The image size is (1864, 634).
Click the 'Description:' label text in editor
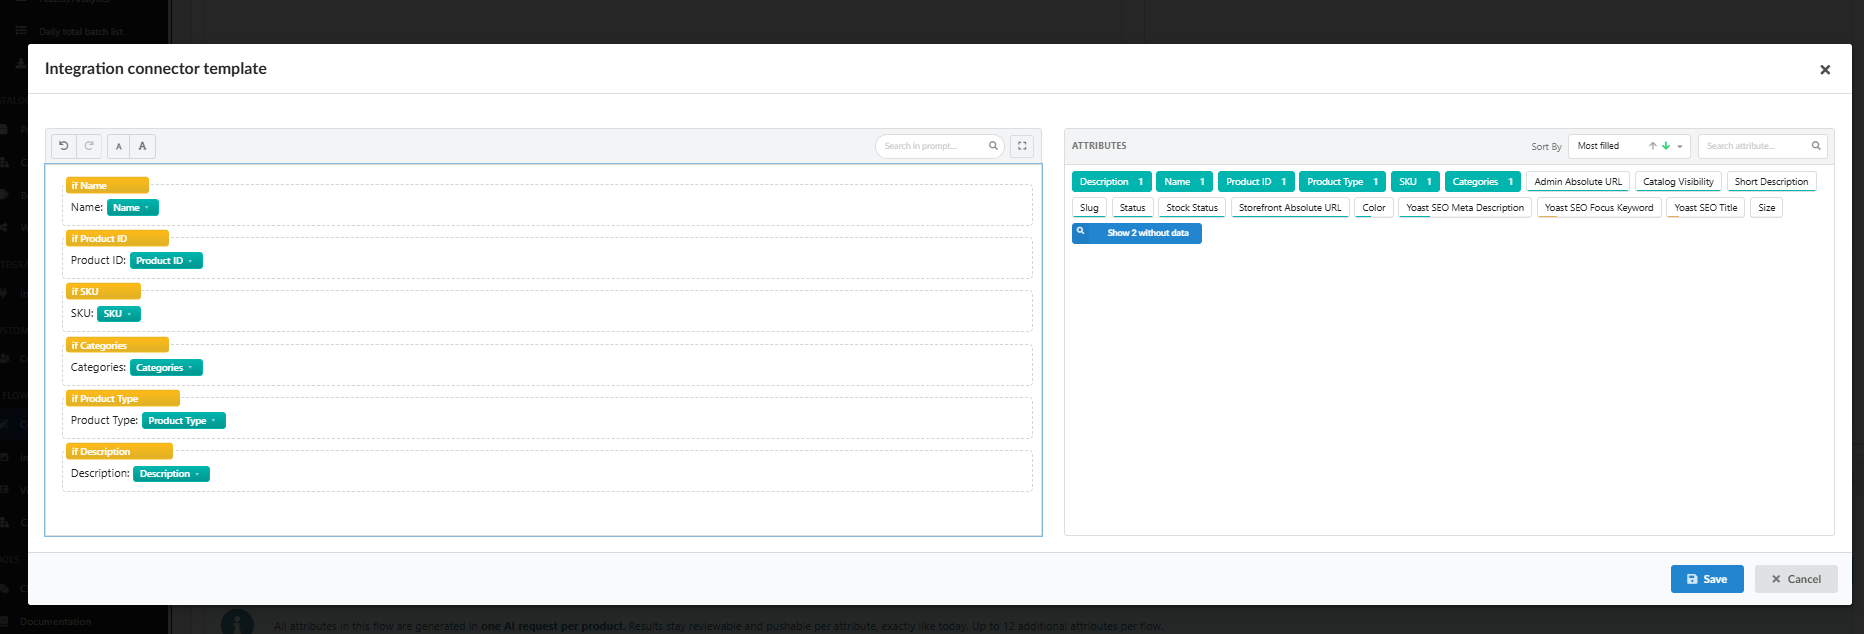100,474
